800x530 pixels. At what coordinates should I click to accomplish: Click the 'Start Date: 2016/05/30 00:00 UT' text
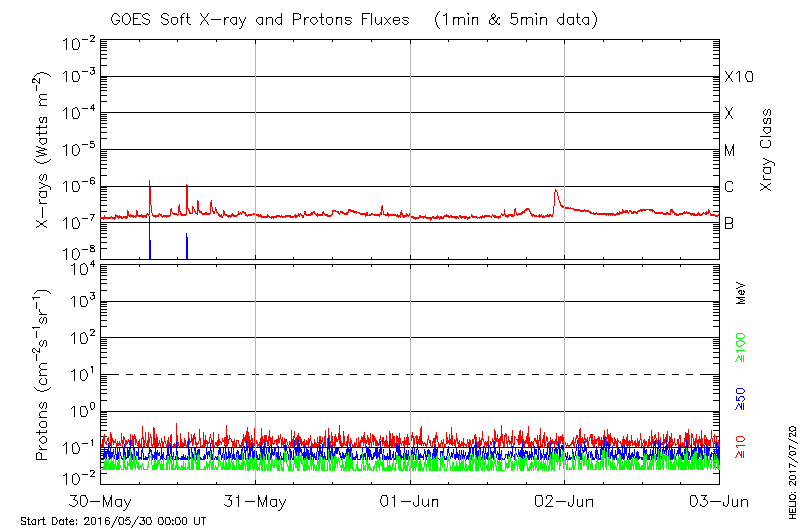point(113,521)
